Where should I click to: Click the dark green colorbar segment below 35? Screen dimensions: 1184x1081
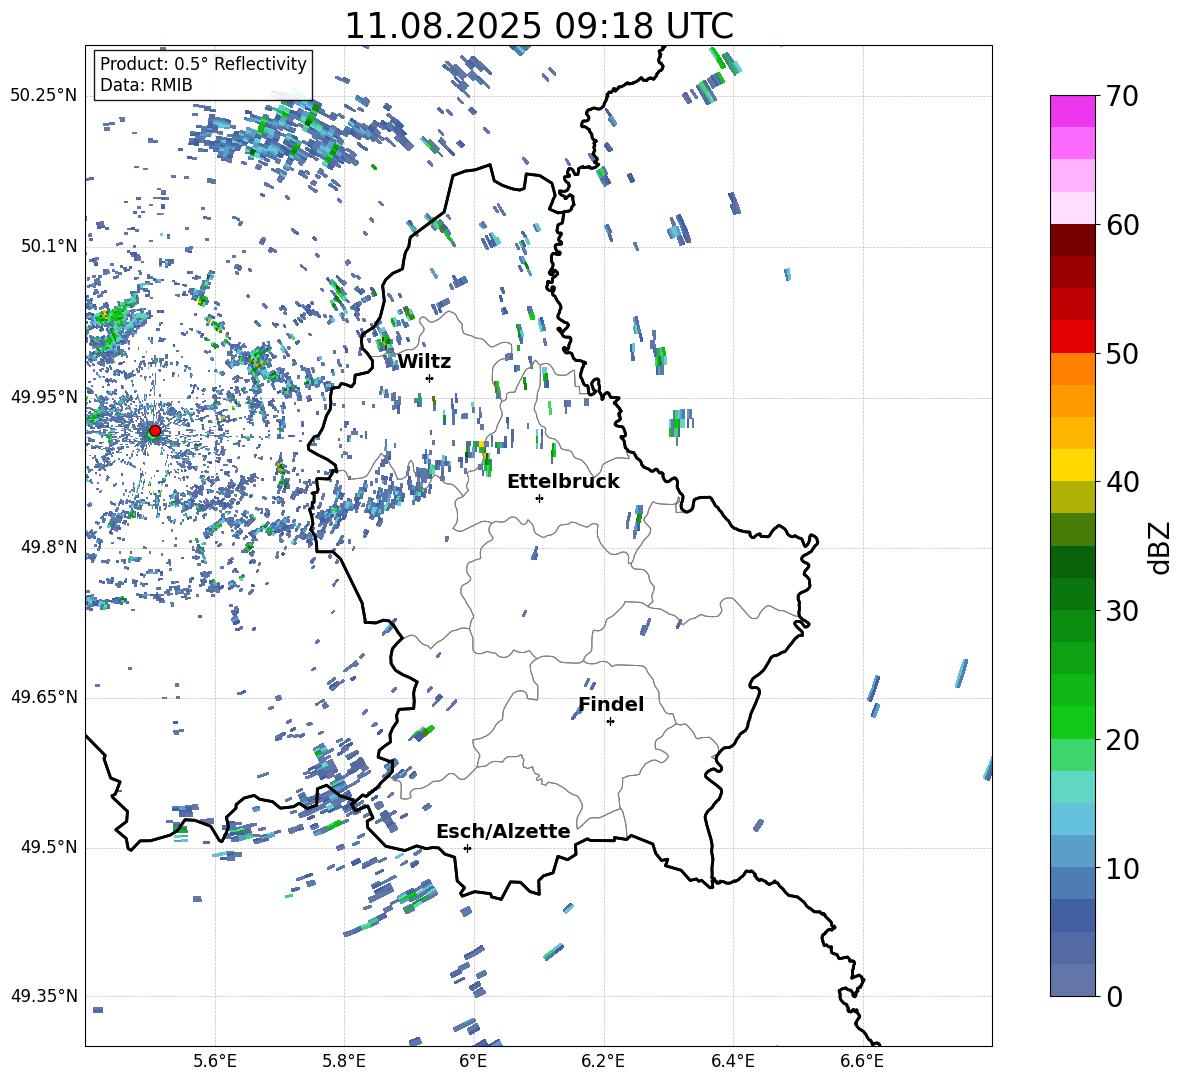1072,562
